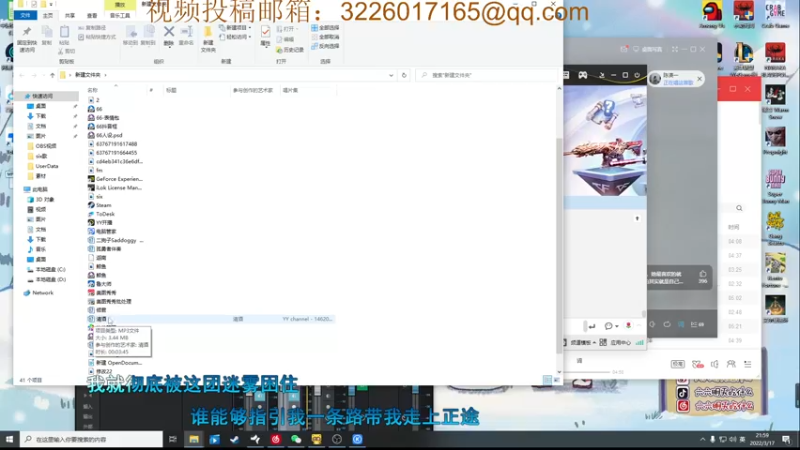Select the 66人设.psd file
Viewport: 800px width, 450px height.
pos(105,135)
